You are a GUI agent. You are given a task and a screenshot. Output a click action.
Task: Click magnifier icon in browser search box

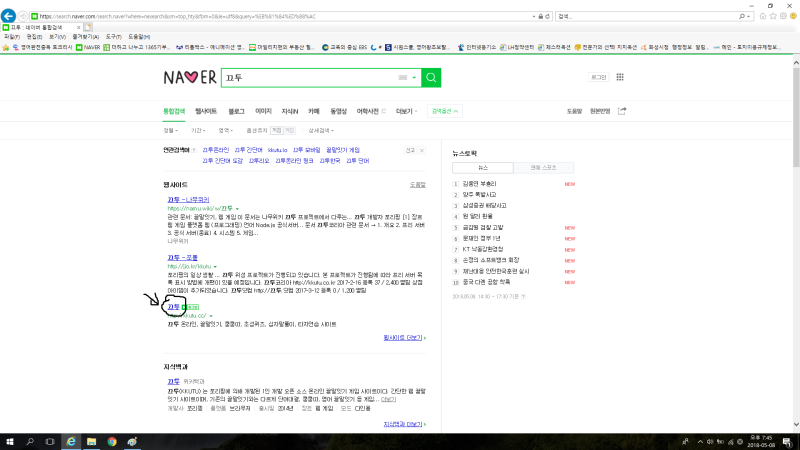742,16
